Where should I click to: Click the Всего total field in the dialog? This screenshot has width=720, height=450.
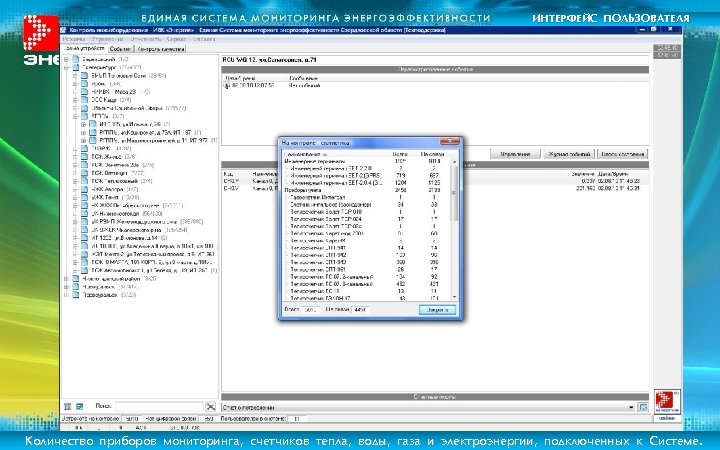[x=311, y=310]
